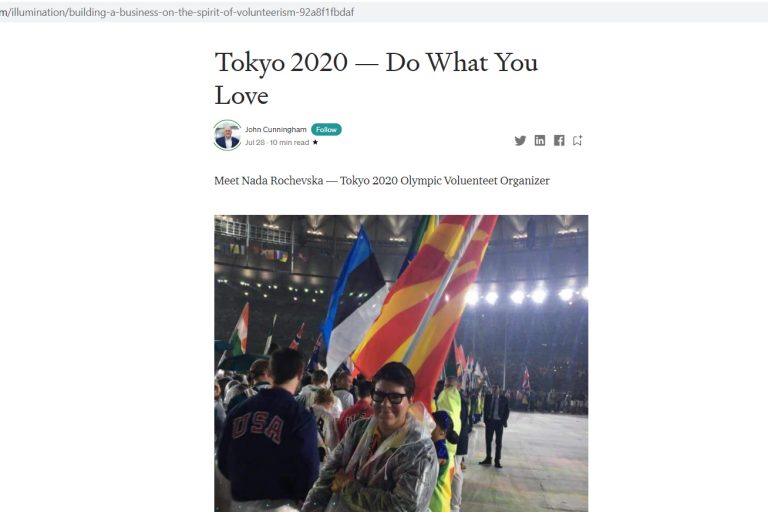Save story with the bookmark icon
This screenshot has height=512, width=768.
577,141
